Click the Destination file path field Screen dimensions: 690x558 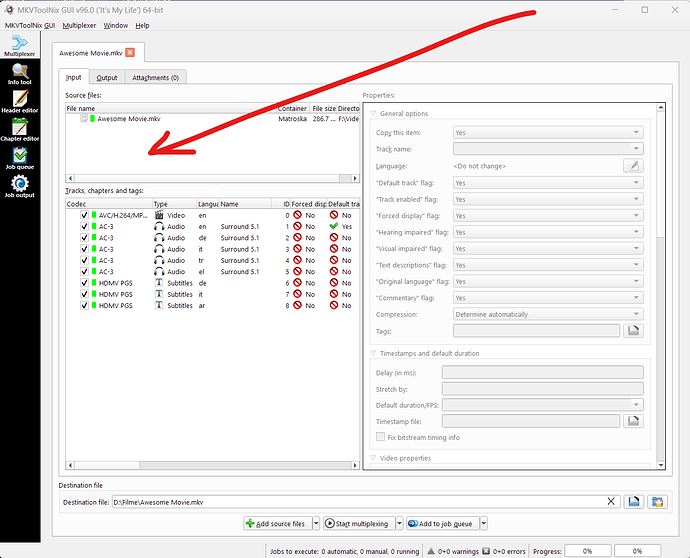click(x=366, y=502)
